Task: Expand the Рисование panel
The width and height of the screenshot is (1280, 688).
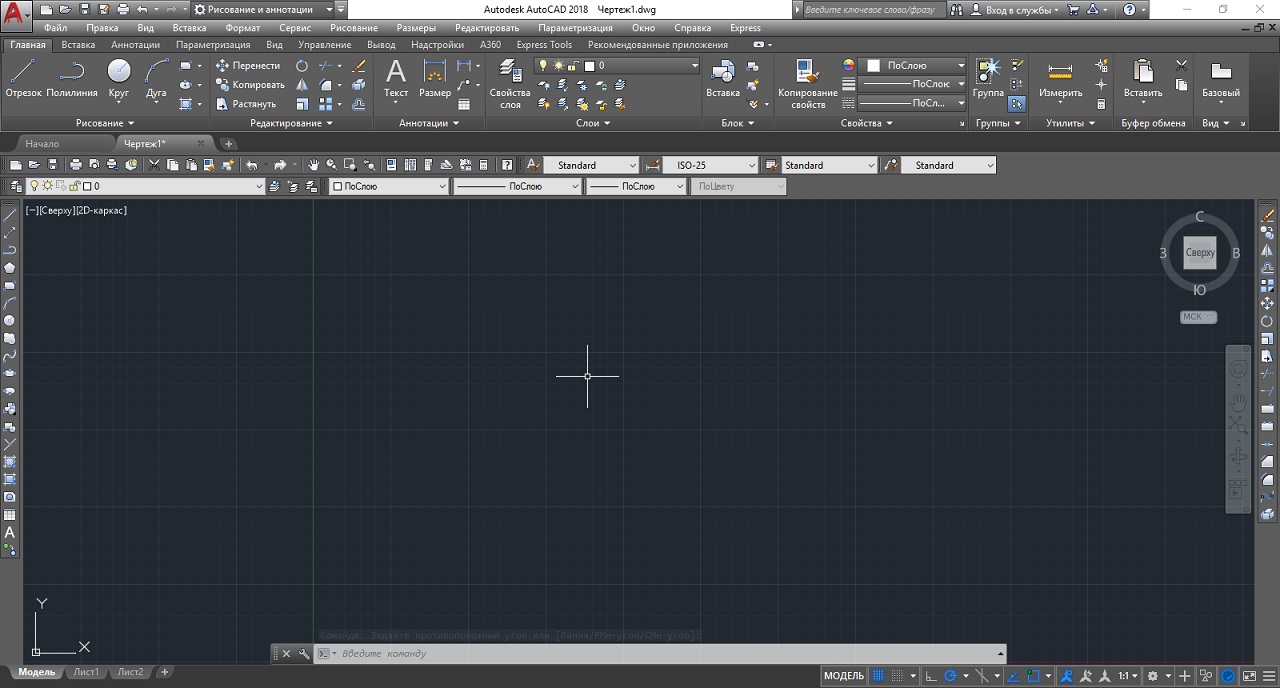Action: (105, 123)
